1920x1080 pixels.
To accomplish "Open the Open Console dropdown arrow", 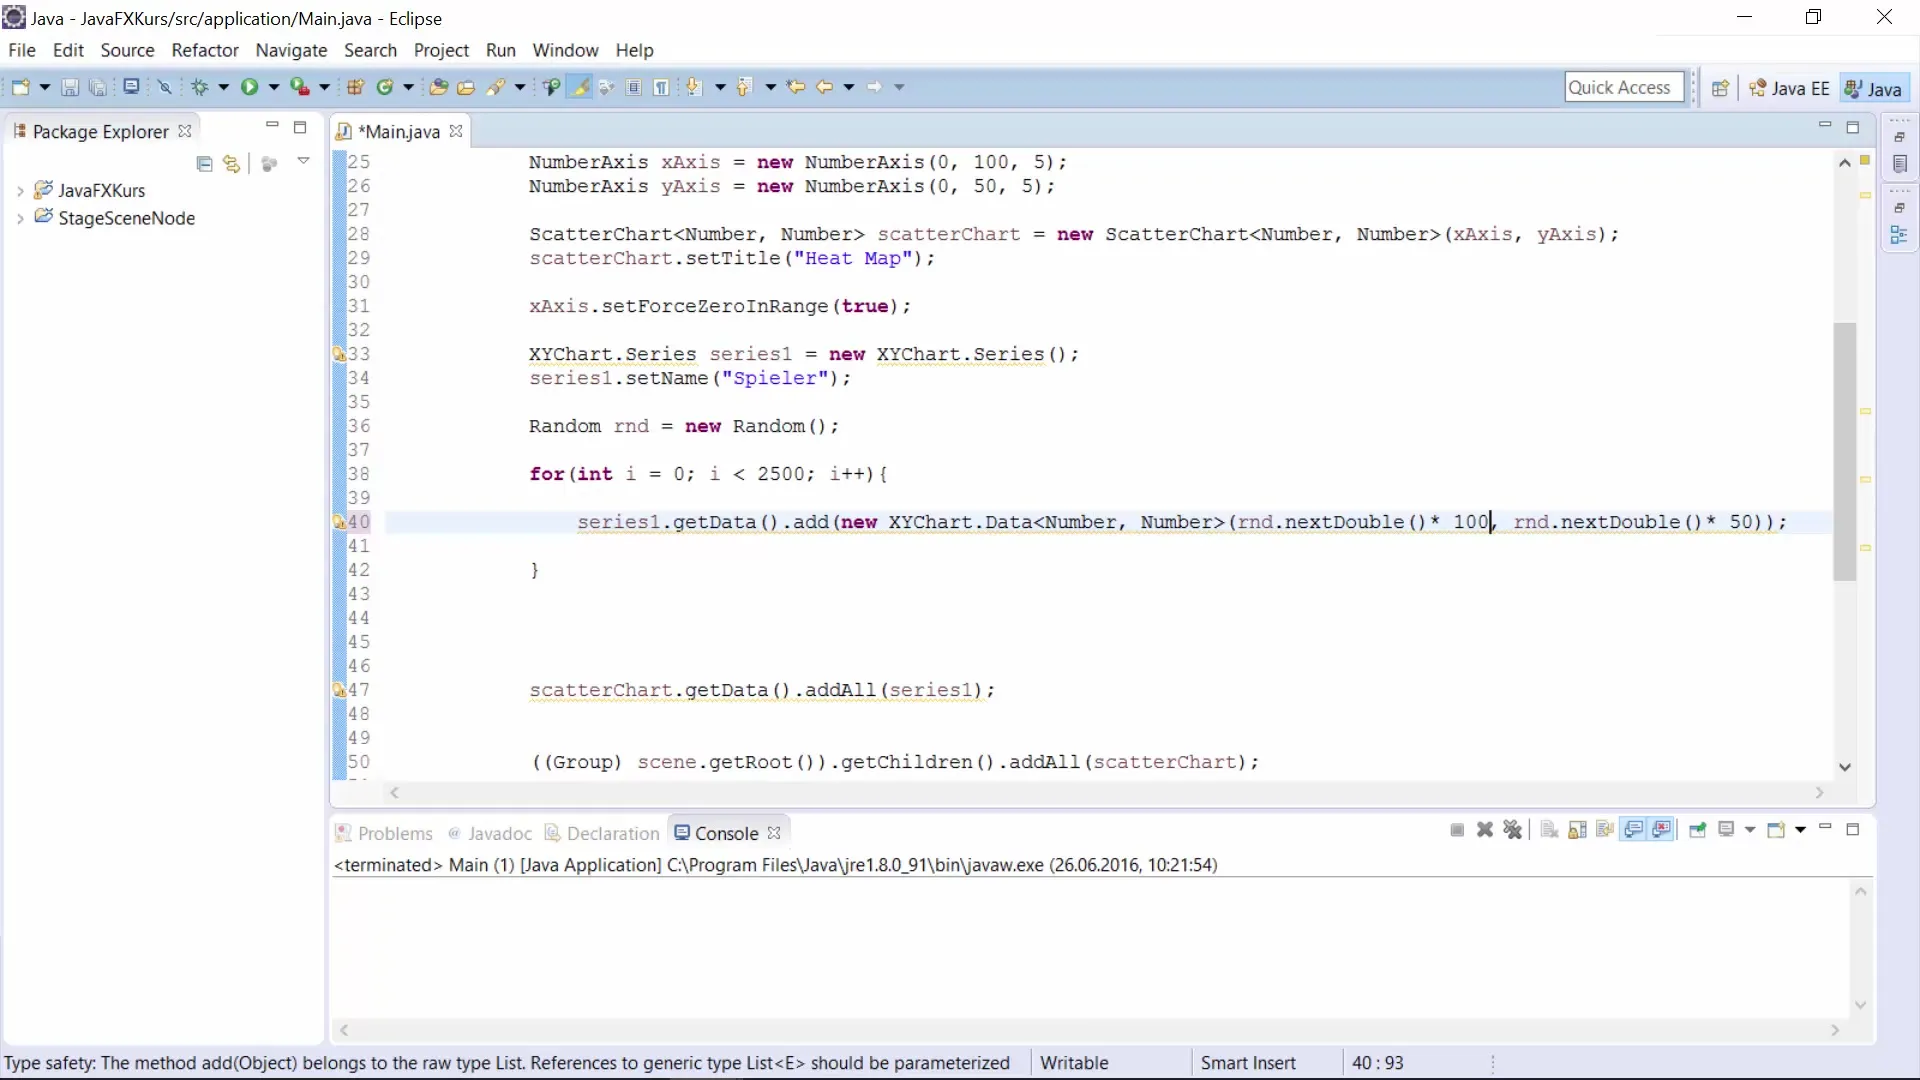I will [x=1800, y=830].
